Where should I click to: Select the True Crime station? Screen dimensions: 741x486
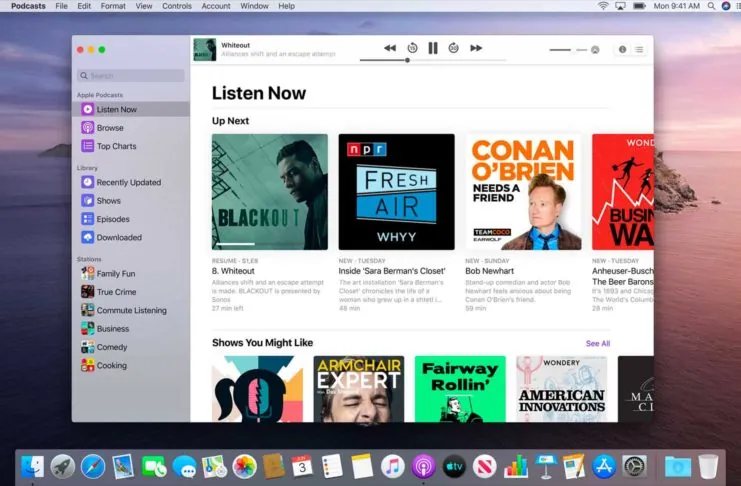coord(131,292)
